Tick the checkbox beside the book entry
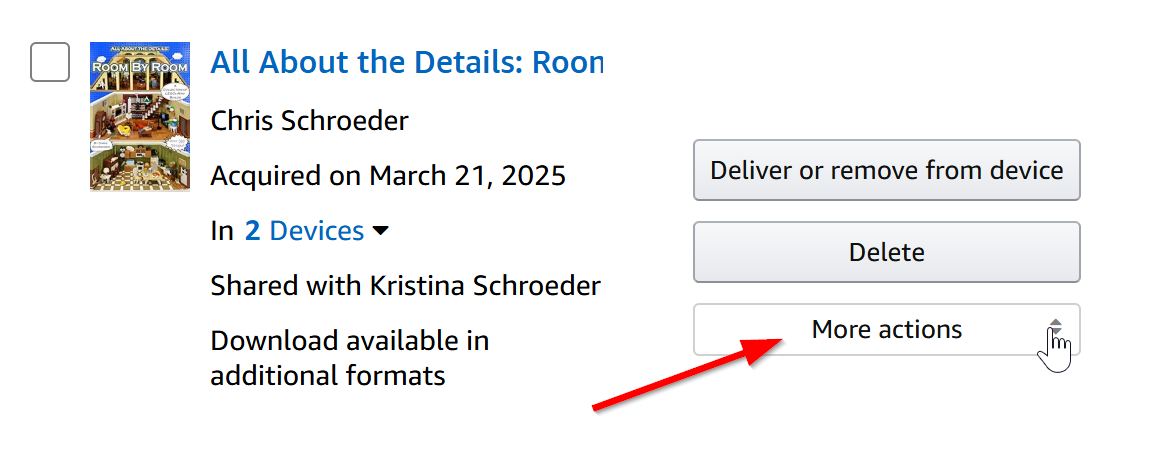Image resolution: width=1165 pixels, height=457 pixels. pos(50,63)
